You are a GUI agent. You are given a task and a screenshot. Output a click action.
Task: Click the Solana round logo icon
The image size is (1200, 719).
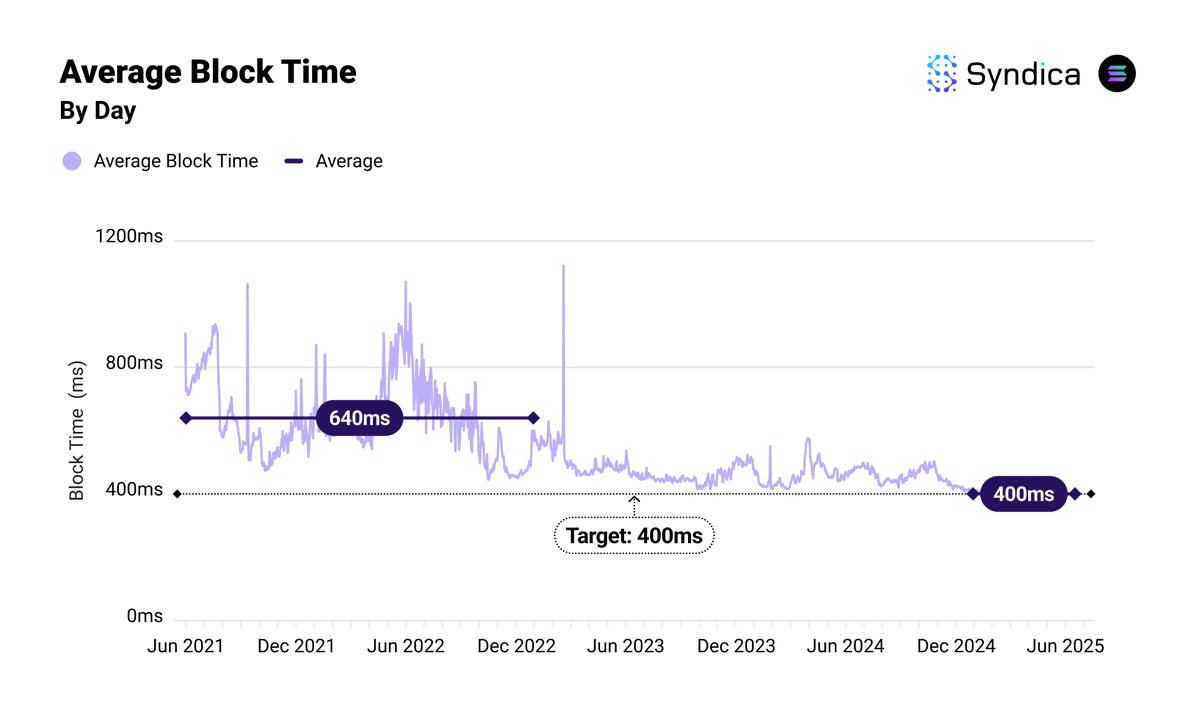[x=1117, y=74]
